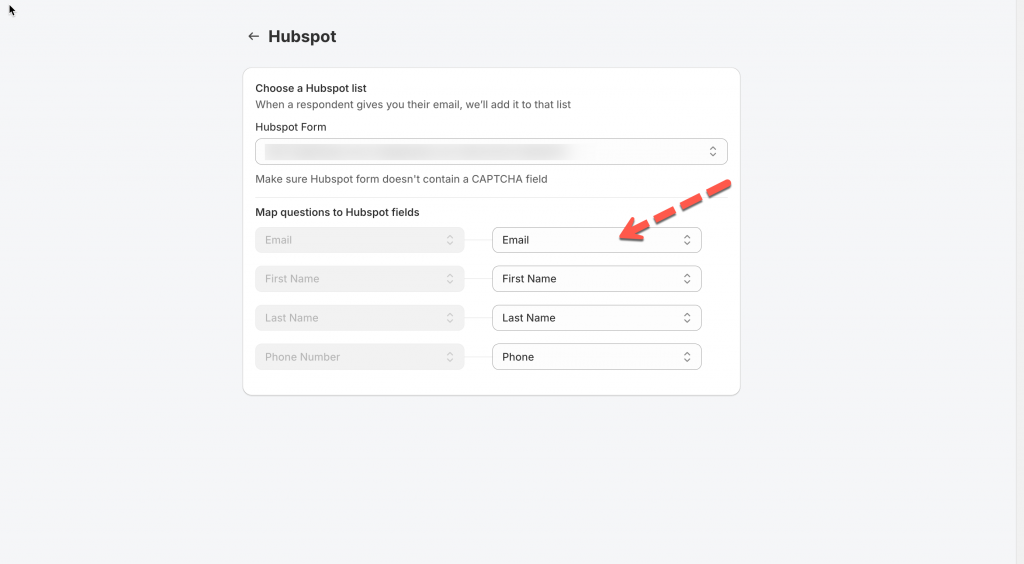Click chevron arrows on greyed First Name box

450,279
